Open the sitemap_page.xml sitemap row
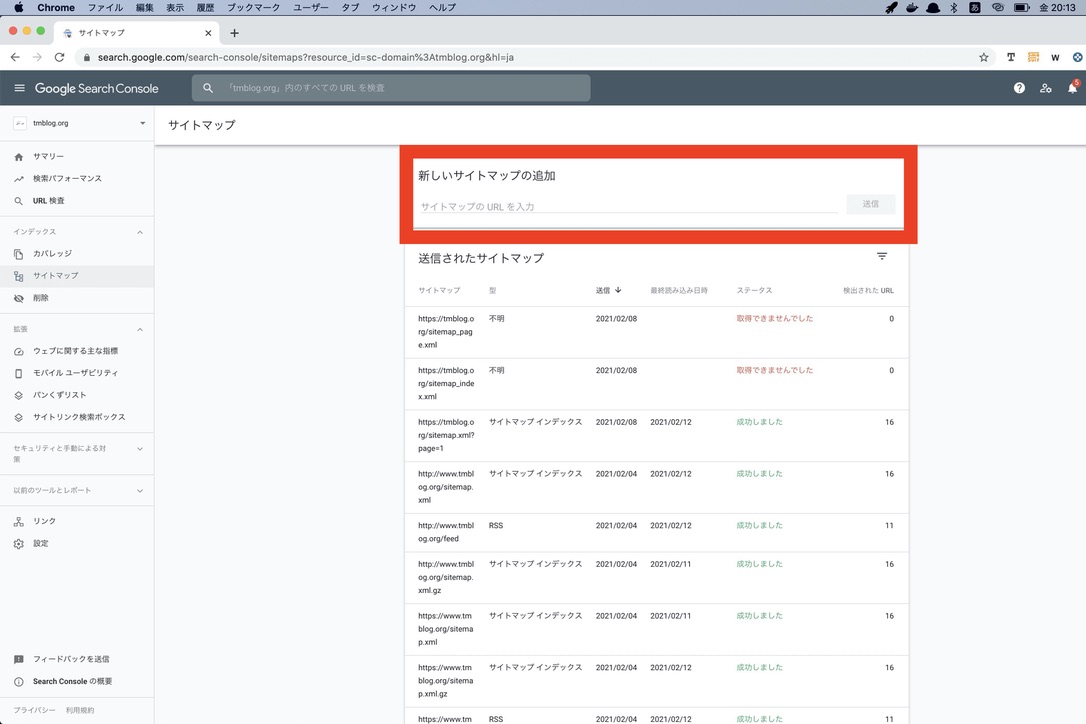This screenshot has width=1086, height=724. (656, 332)
